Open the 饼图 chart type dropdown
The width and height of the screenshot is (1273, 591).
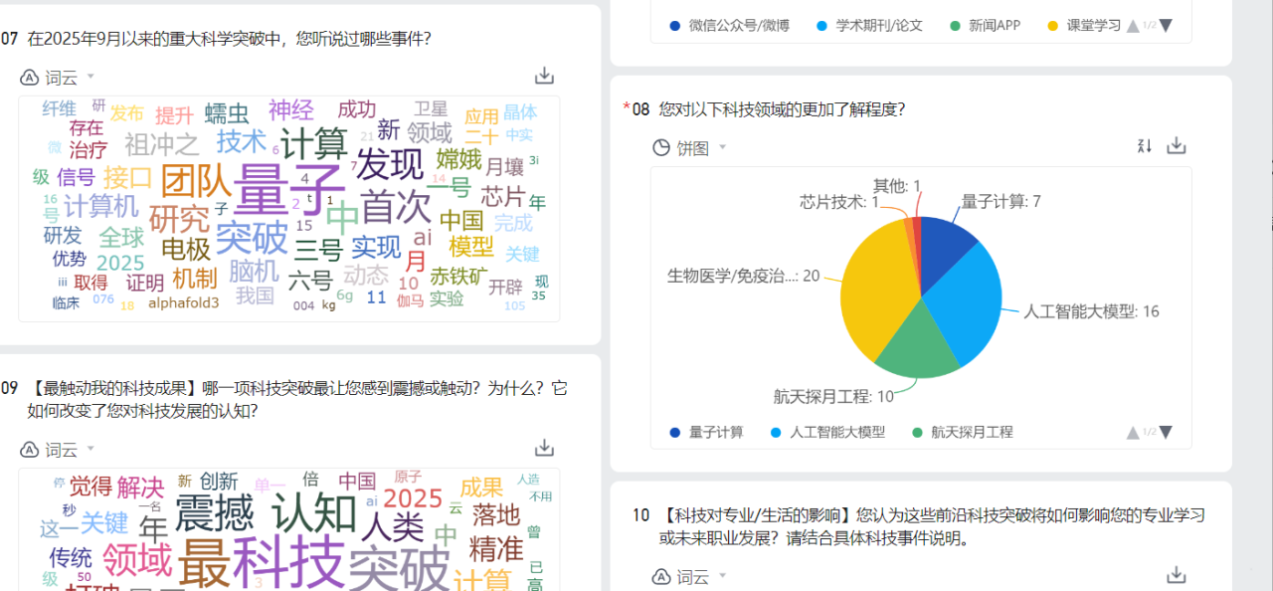[690, 148]
